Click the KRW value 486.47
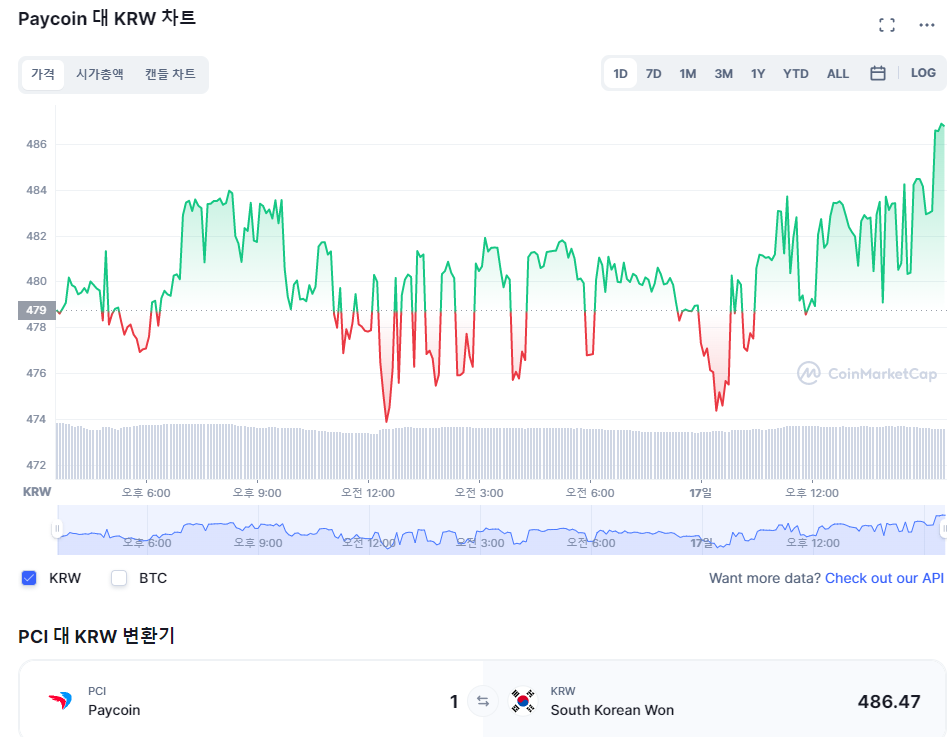 pyautogui.click(x=889, y=702)
